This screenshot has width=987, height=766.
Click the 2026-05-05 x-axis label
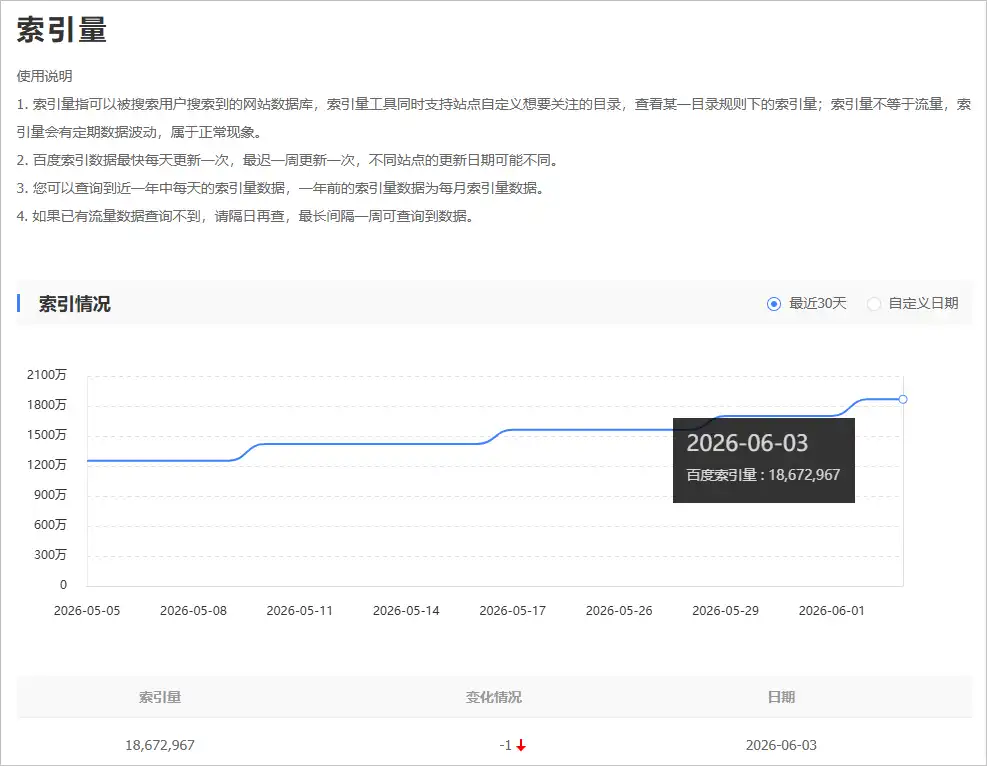tap(87, 611)
